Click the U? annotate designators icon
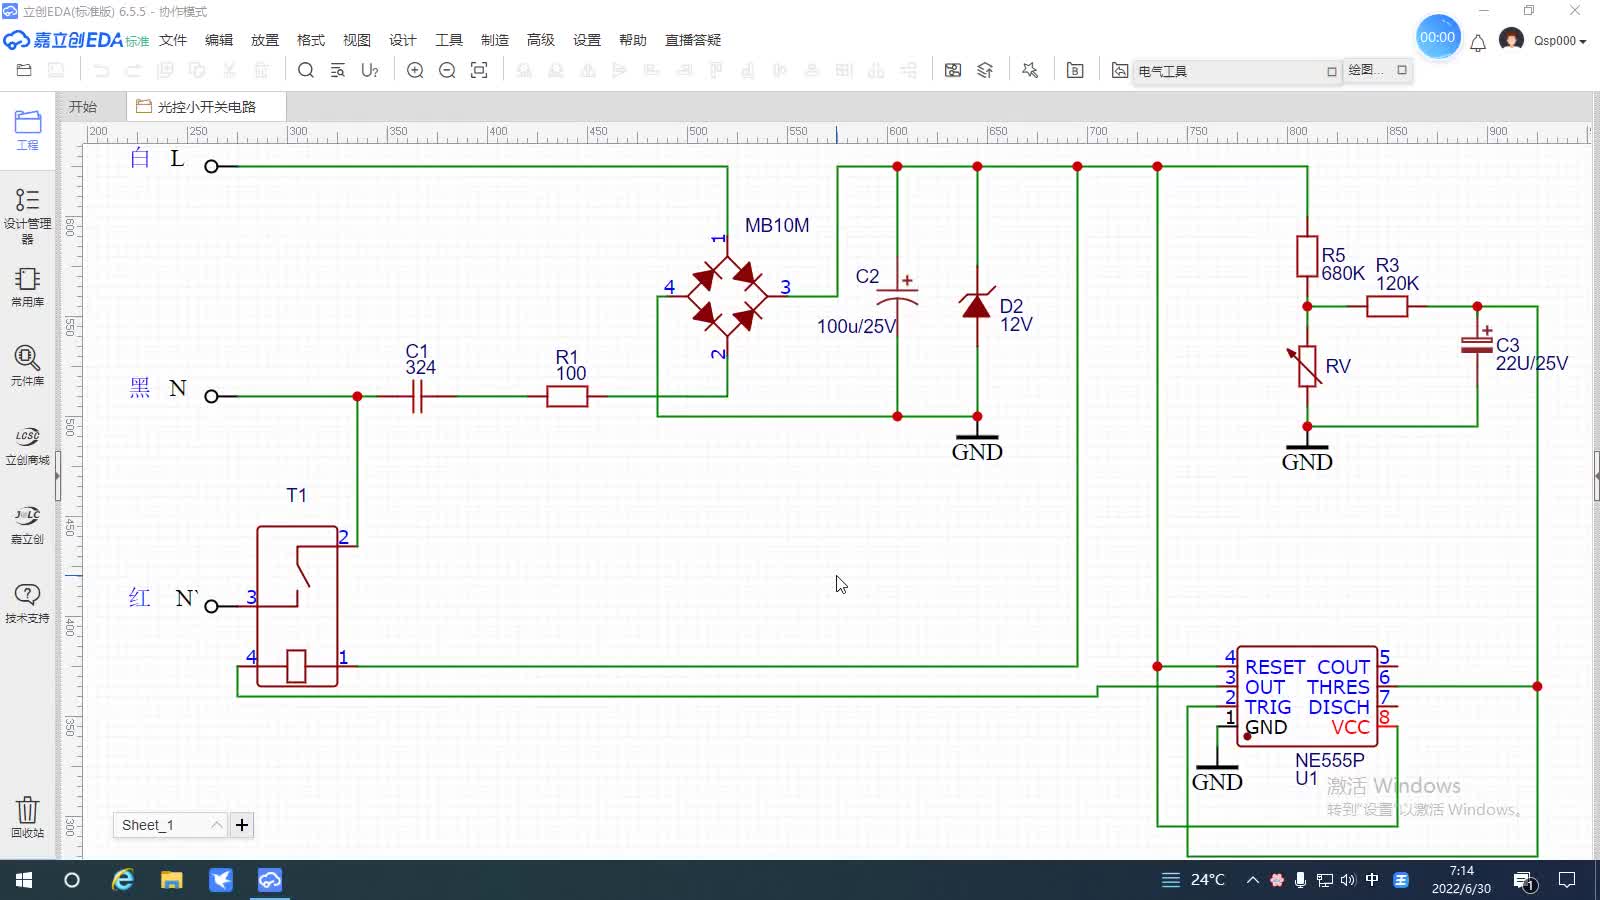The image size is (1600, 900). (370, 70)
